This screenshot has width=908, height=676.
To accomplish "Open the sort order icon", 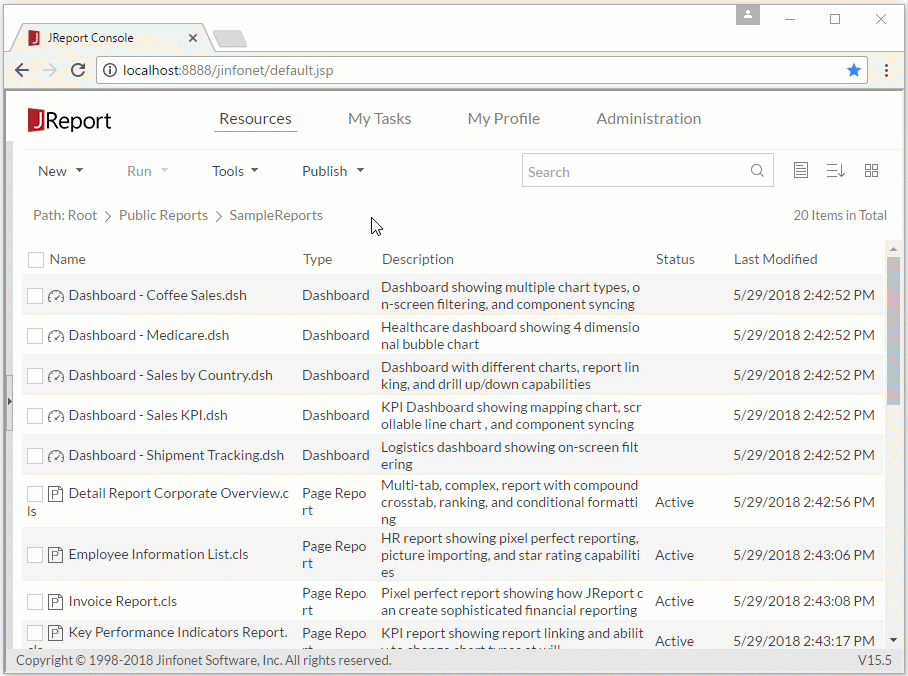I will pos(836,170).
